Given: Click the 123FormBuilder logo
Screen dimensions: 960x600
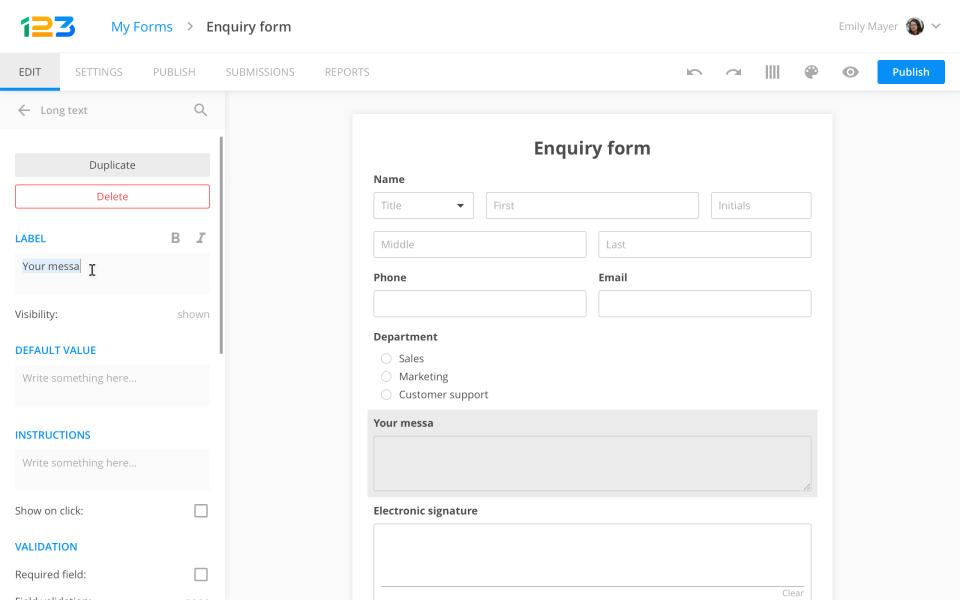Looking at the screenshot, I should coord(47,26).
